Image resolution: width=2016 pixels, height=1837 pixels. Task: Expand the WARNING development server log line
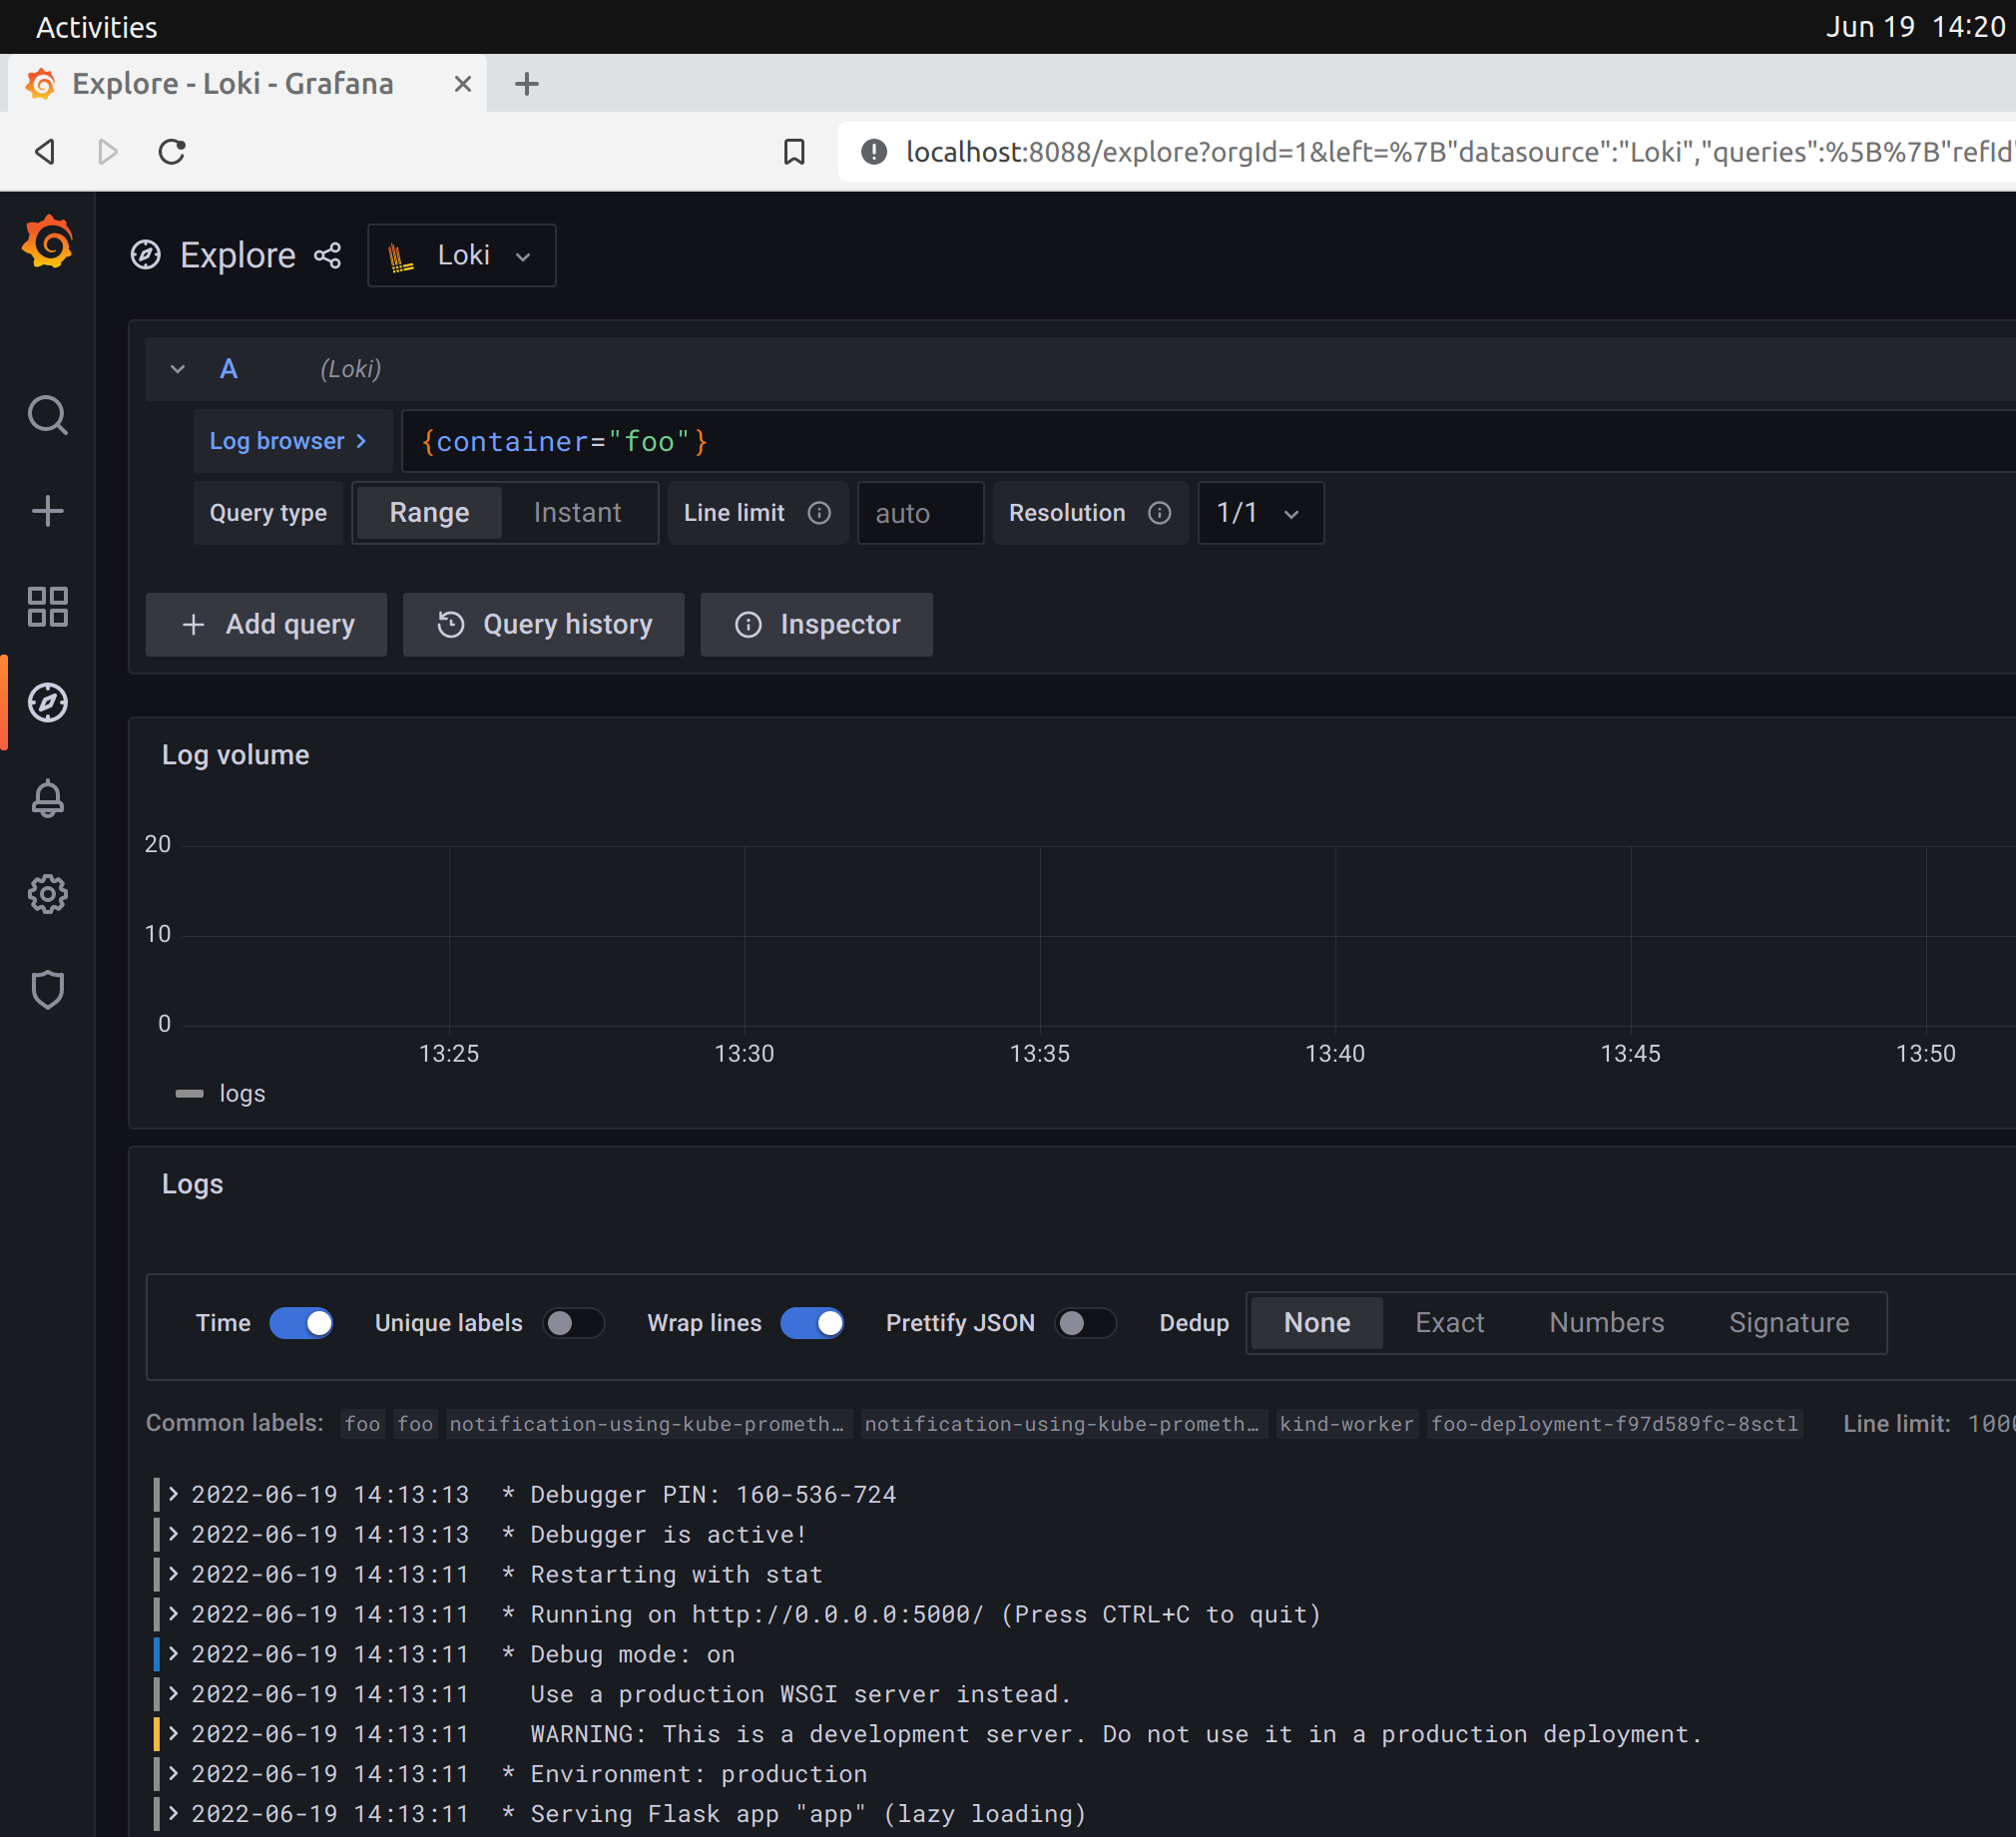(x=173, y=1734)
